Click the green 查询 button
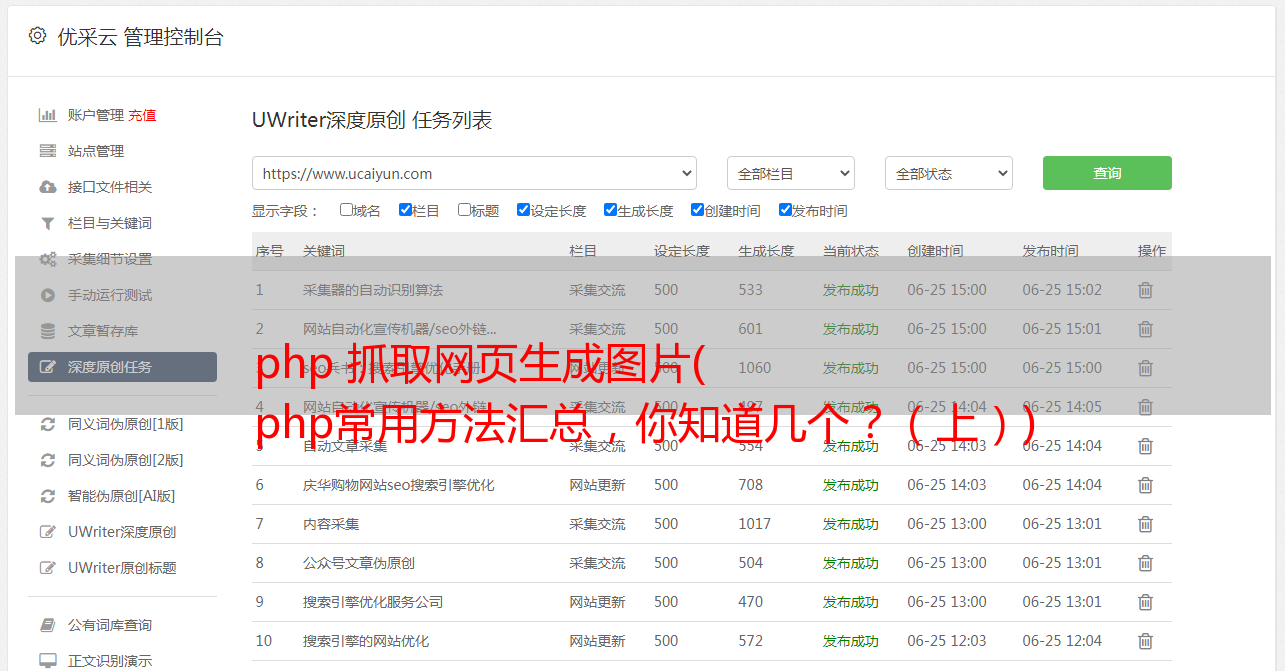The image size is (1285, 671). click(x=1106, y=173)
